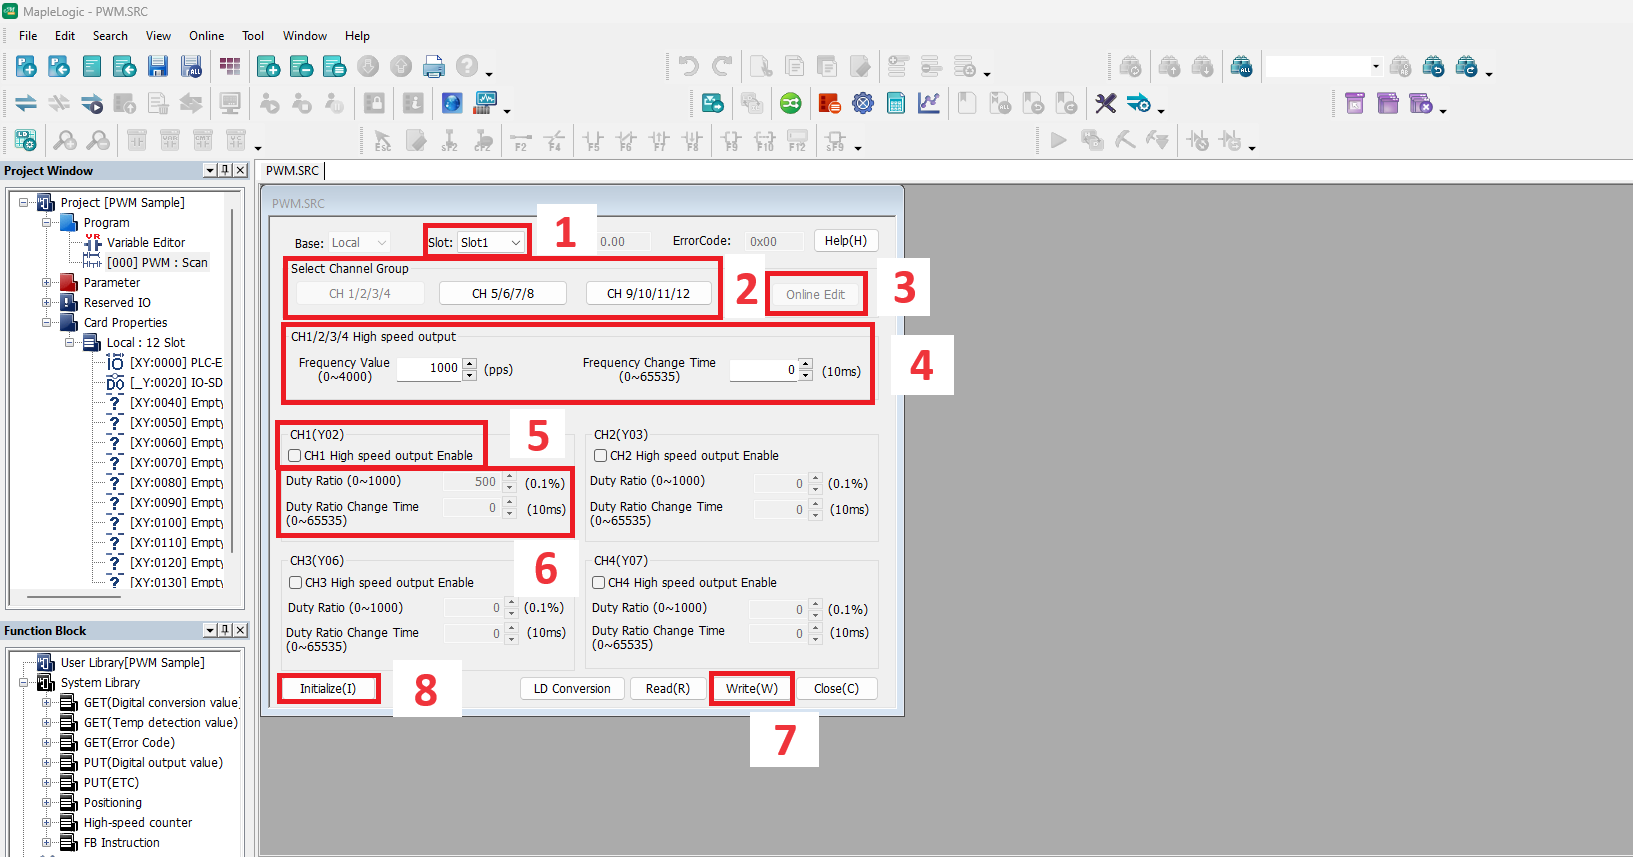Viewport: 1633px width, 857px height.
Task: Enable CH2 High speed output checkbox
Action: point(601,456)
